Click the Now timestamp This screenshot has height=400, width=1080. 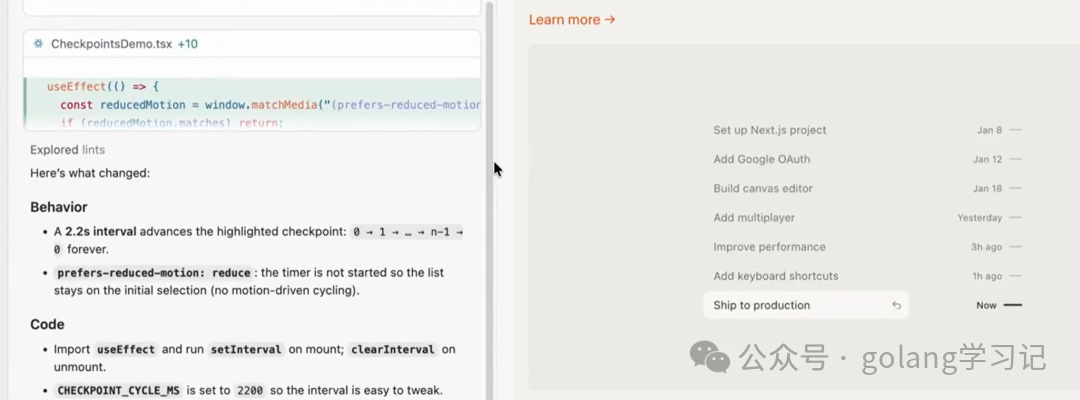tap(986, 305)
